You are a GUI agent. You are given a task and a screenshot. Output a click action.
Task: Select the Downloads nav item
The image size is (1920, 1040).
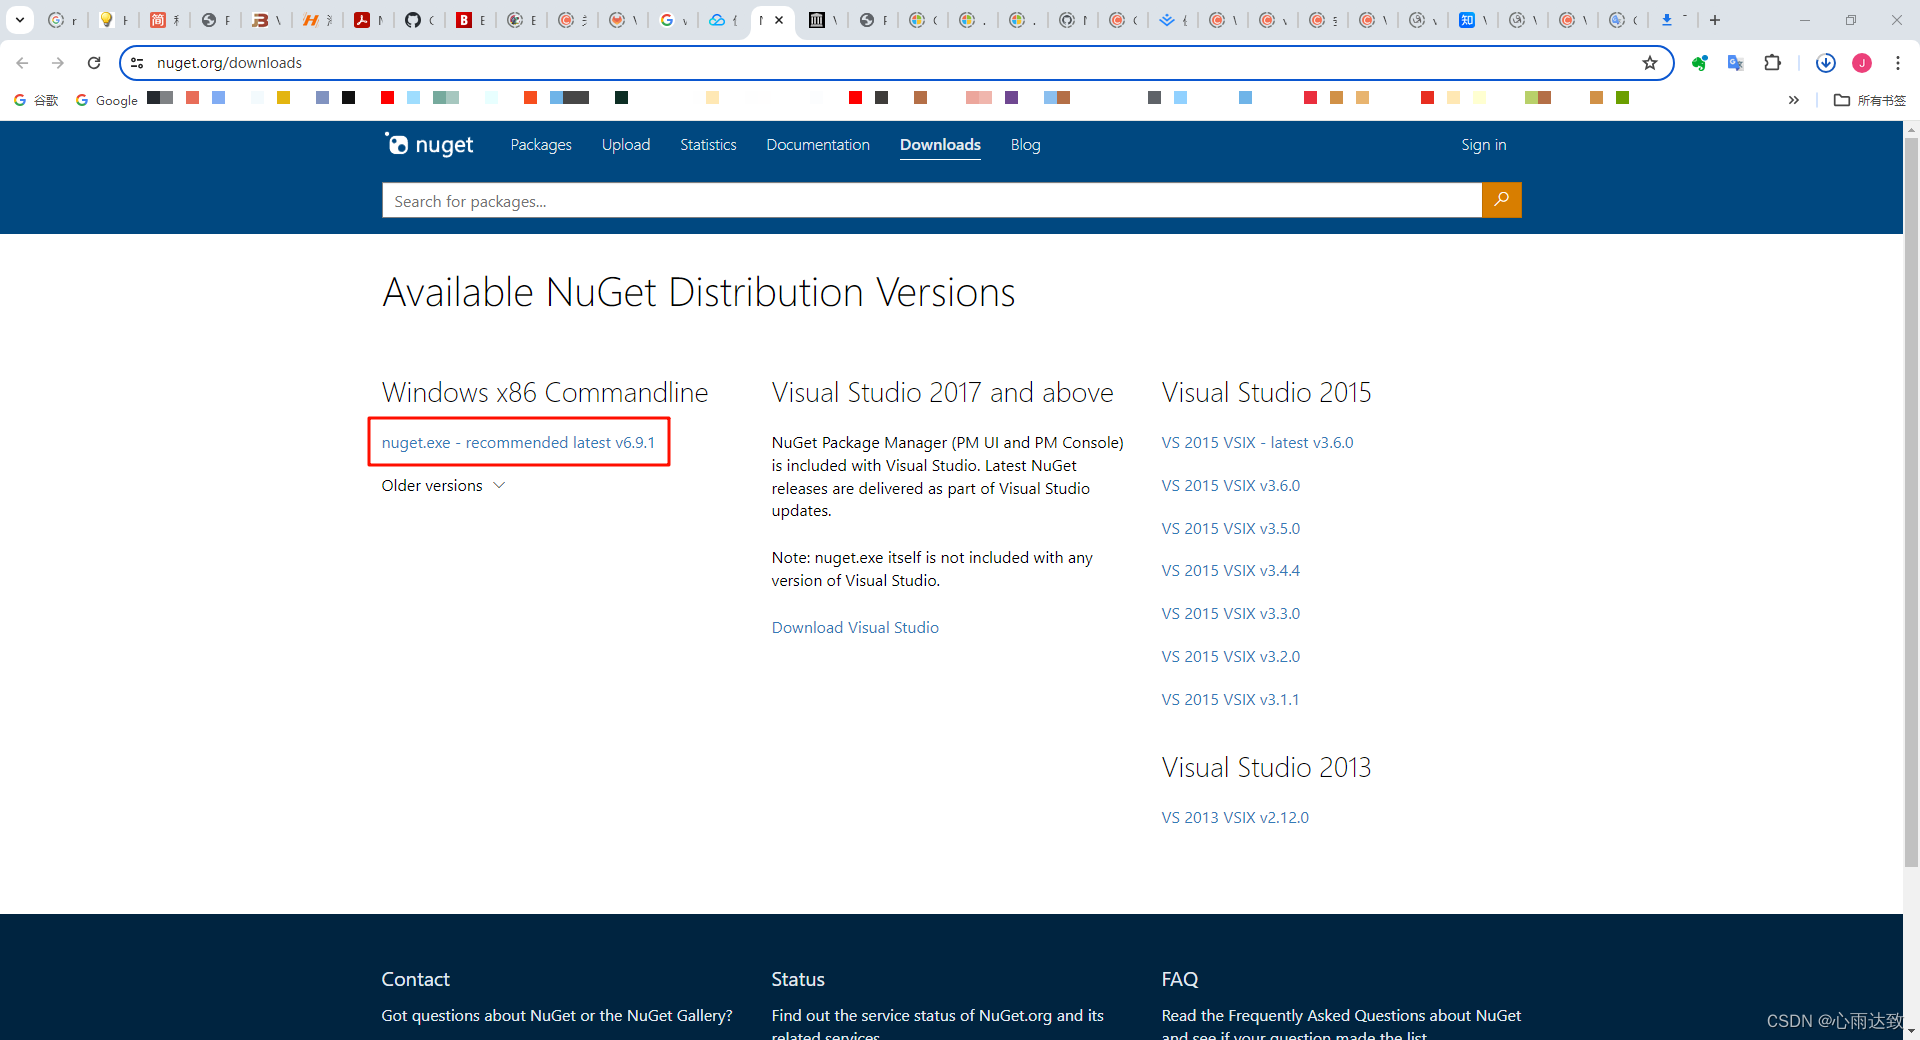pos(940,145)
